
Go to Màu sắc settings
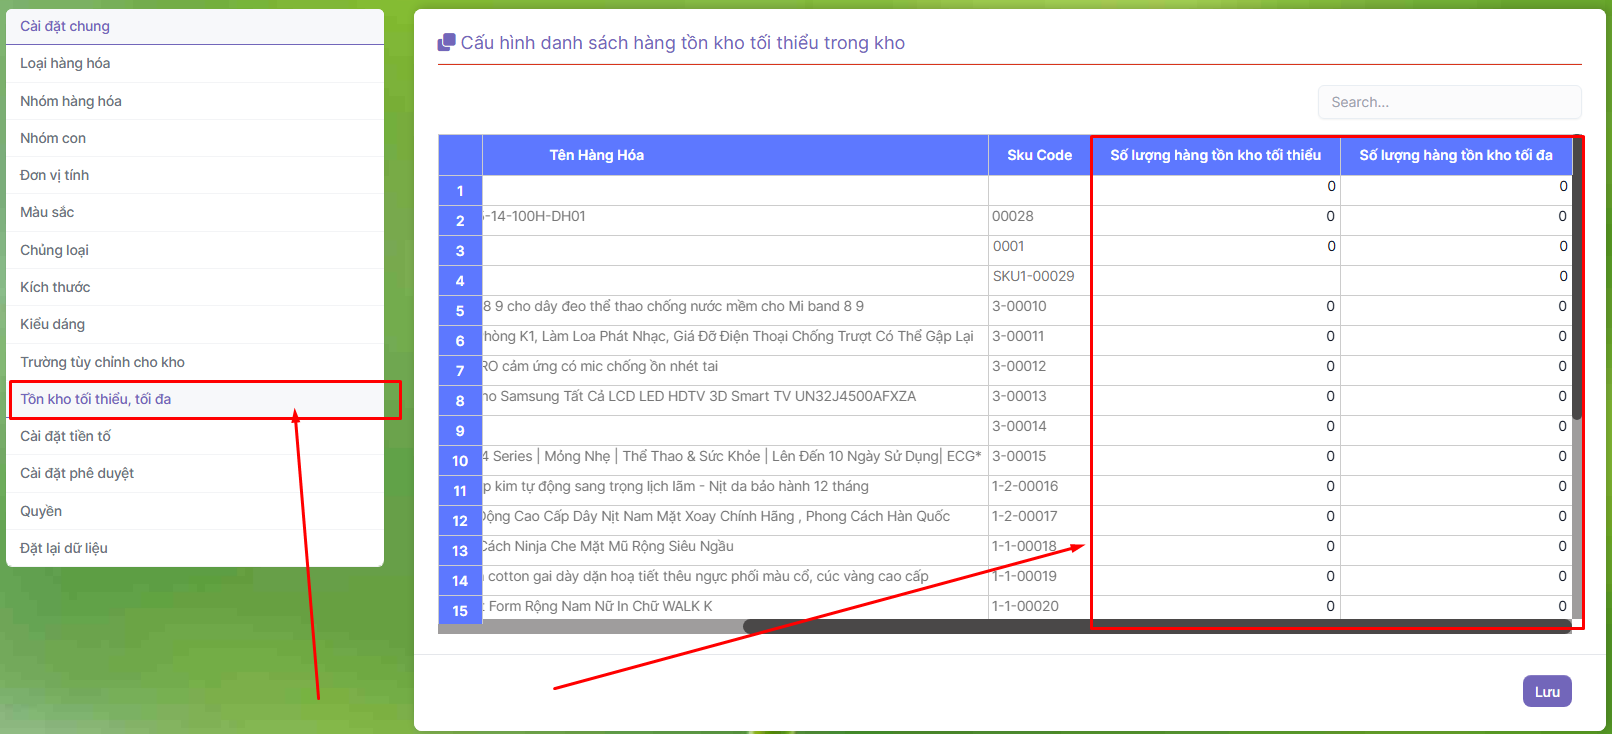click(47, 212)
